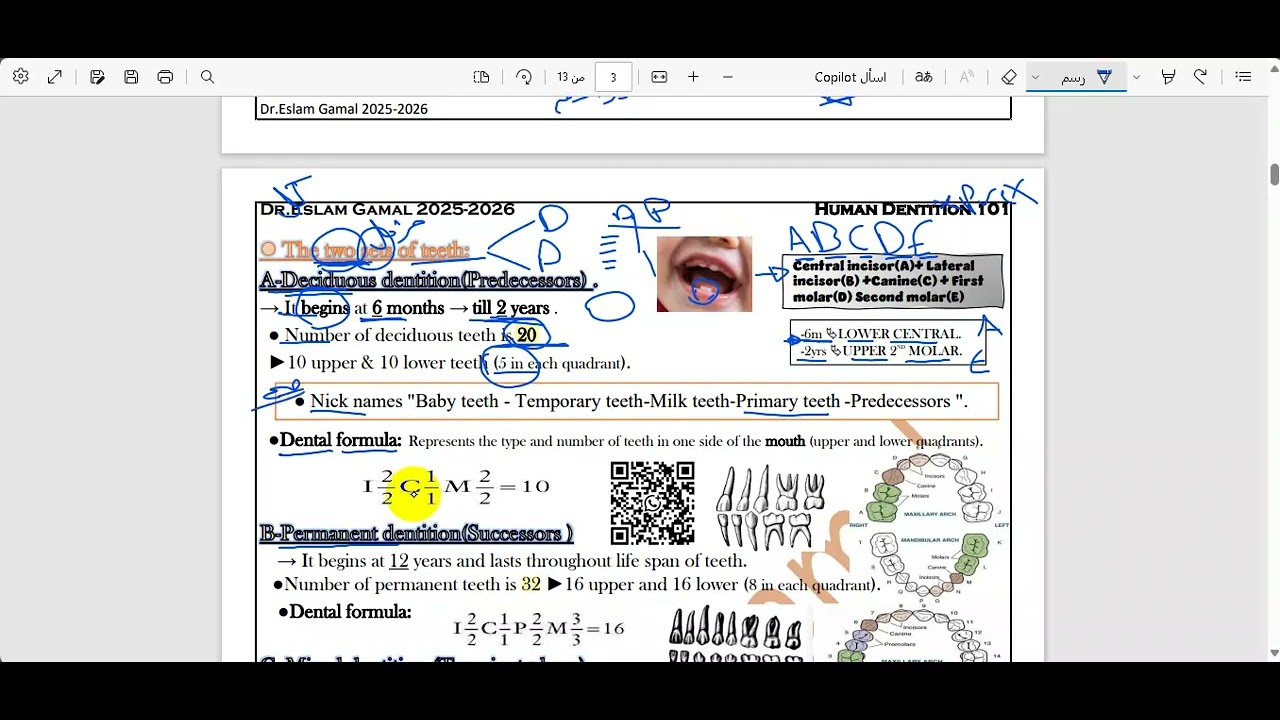Screen dimensions: 1280x720
Task: Click the 'من 13' page count label
Action: (571, 77)
